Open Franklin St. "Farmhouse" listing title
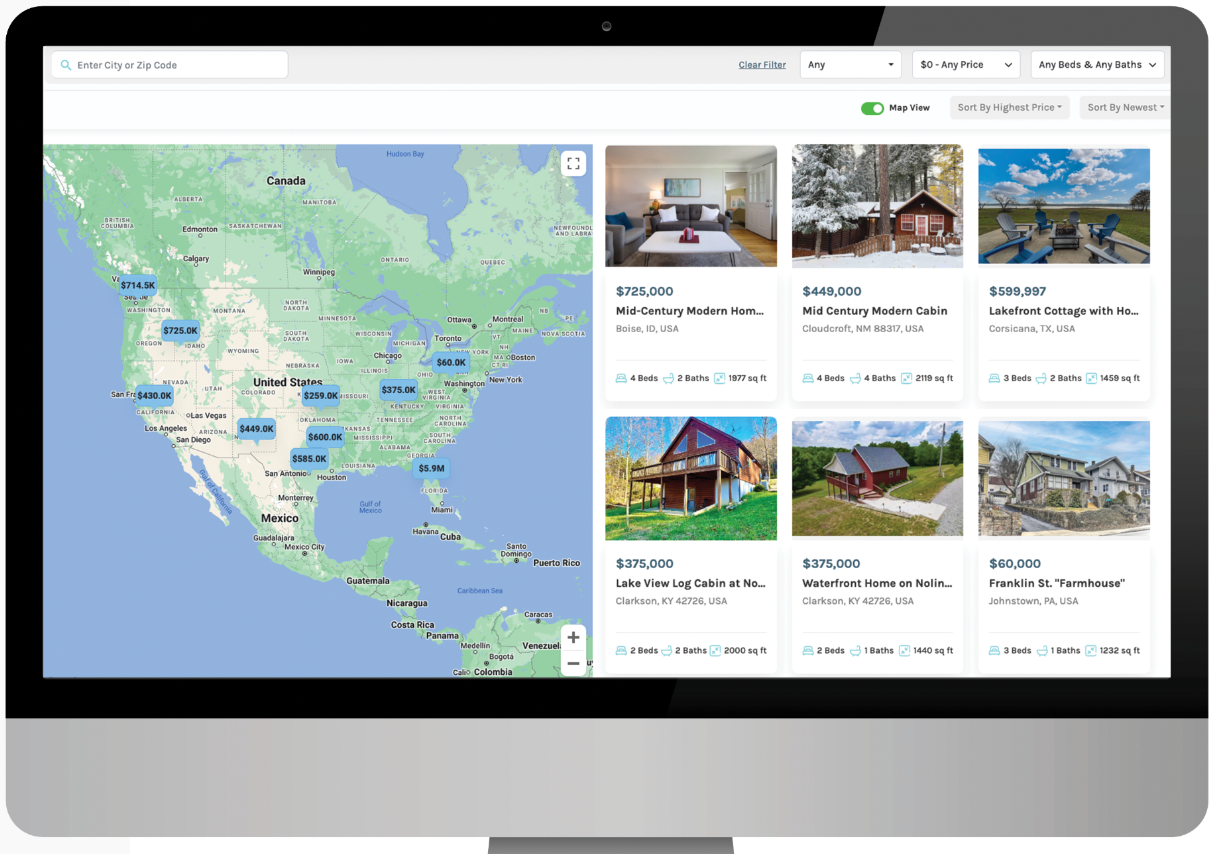This screenshot has width=1213, height=854. tap(1057, 583)
